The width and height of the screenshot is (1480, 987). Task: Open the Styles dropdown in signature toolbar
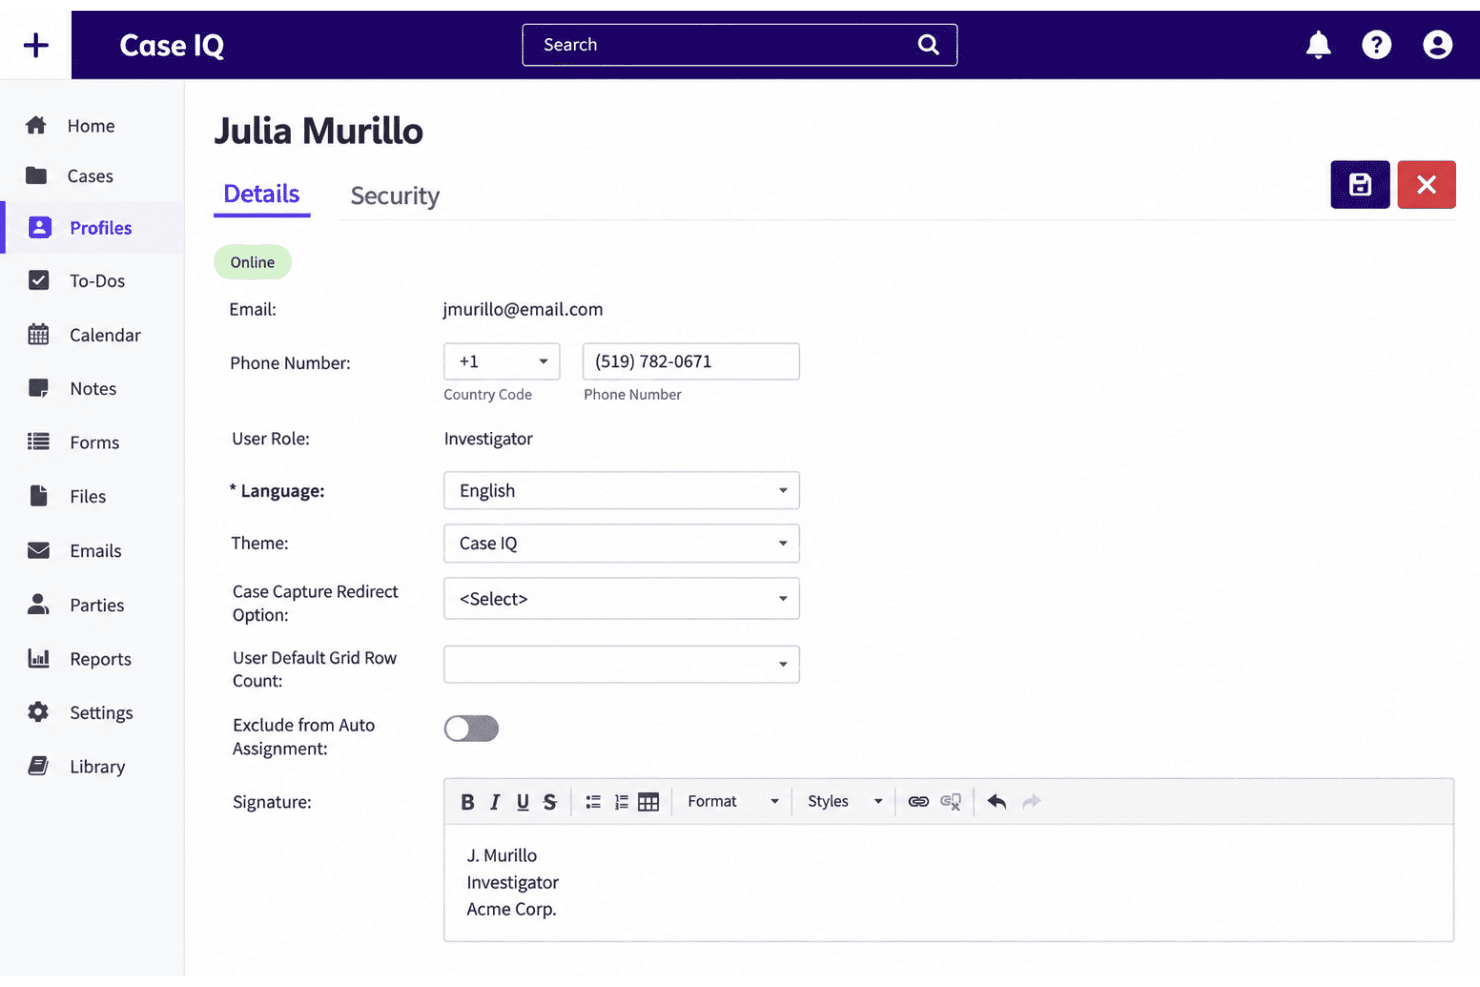coord(845,802)
